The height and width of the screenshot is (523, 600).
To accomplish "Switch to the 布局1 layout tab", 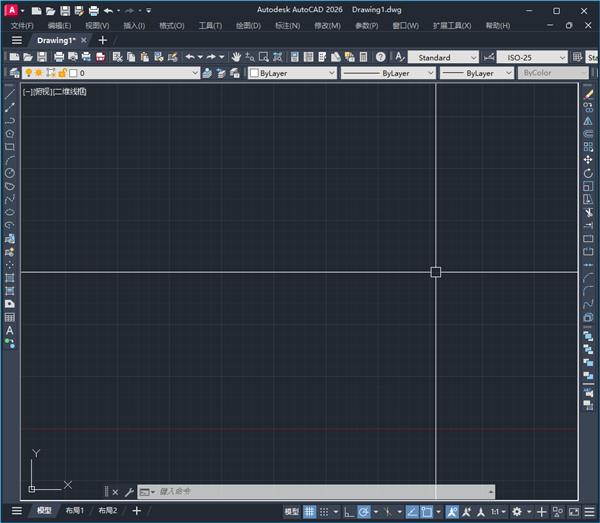I will pos(74,511).
